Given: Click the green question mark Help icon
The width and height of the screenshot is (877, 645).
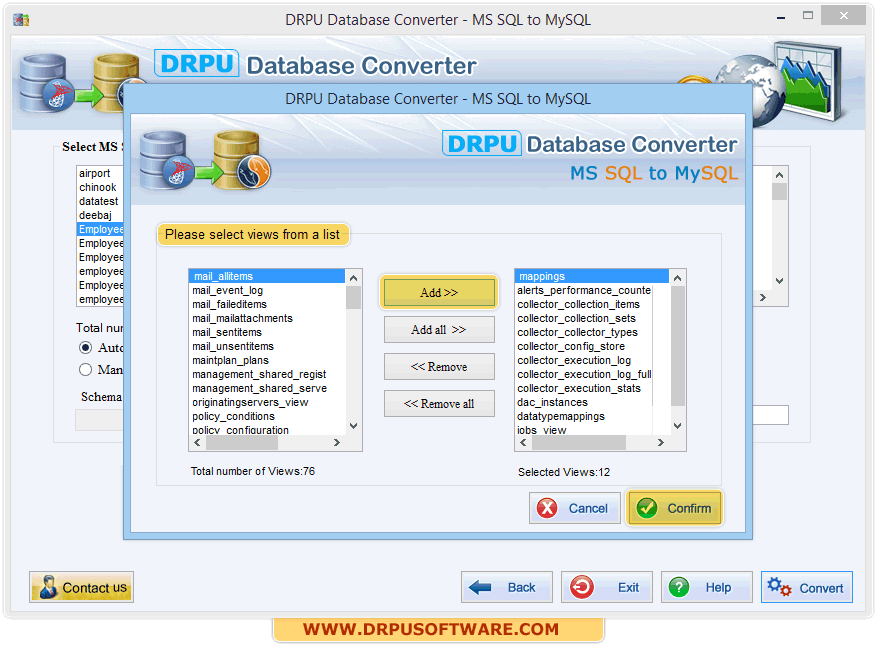Looking at the screenshot, I should (679, 587).
